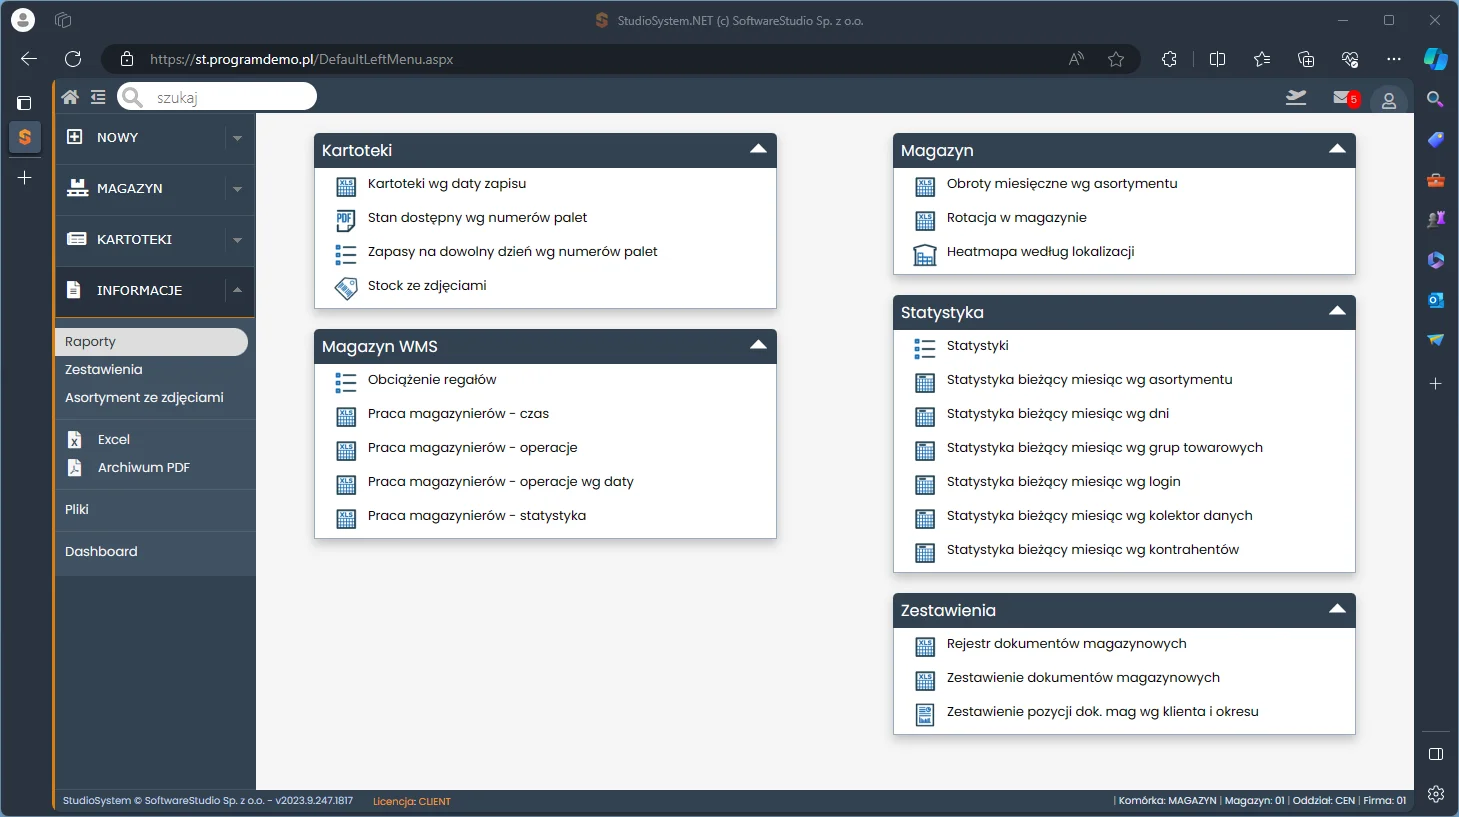Expand the NOWY menu dropdown arrow

tap(237, 138)
